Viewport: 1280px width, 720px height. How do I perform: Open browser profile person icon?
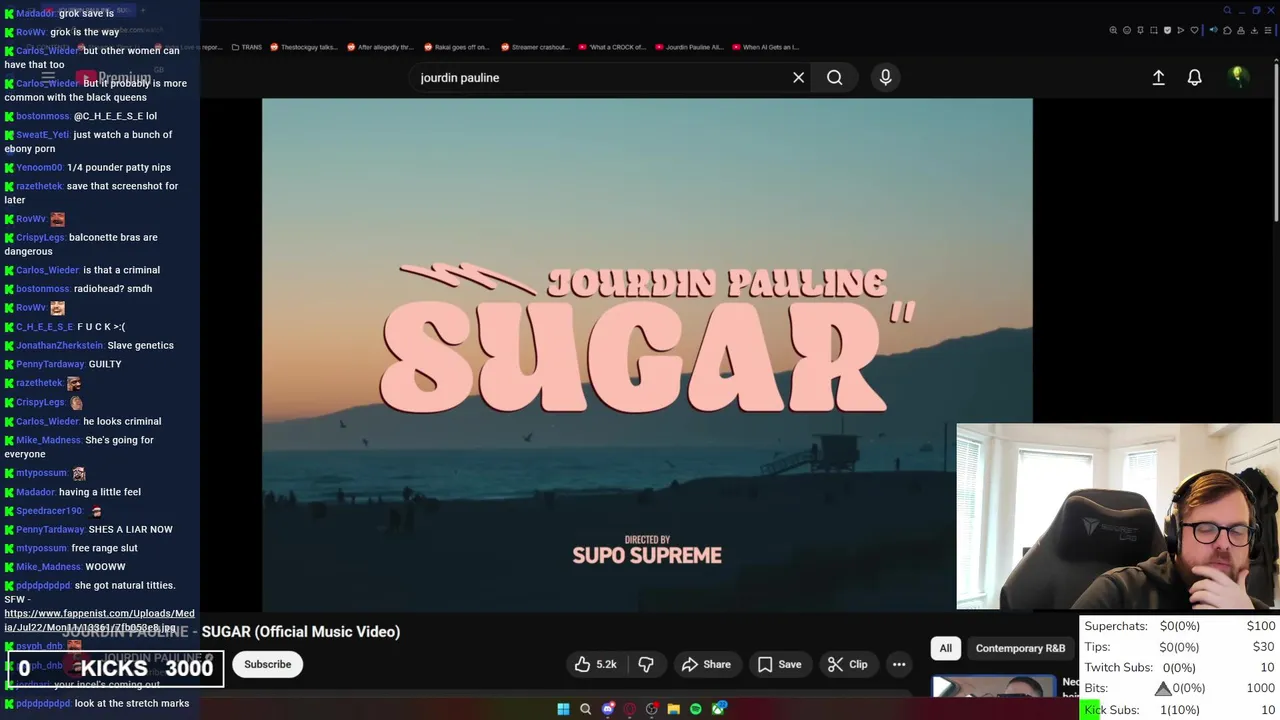1241,30
